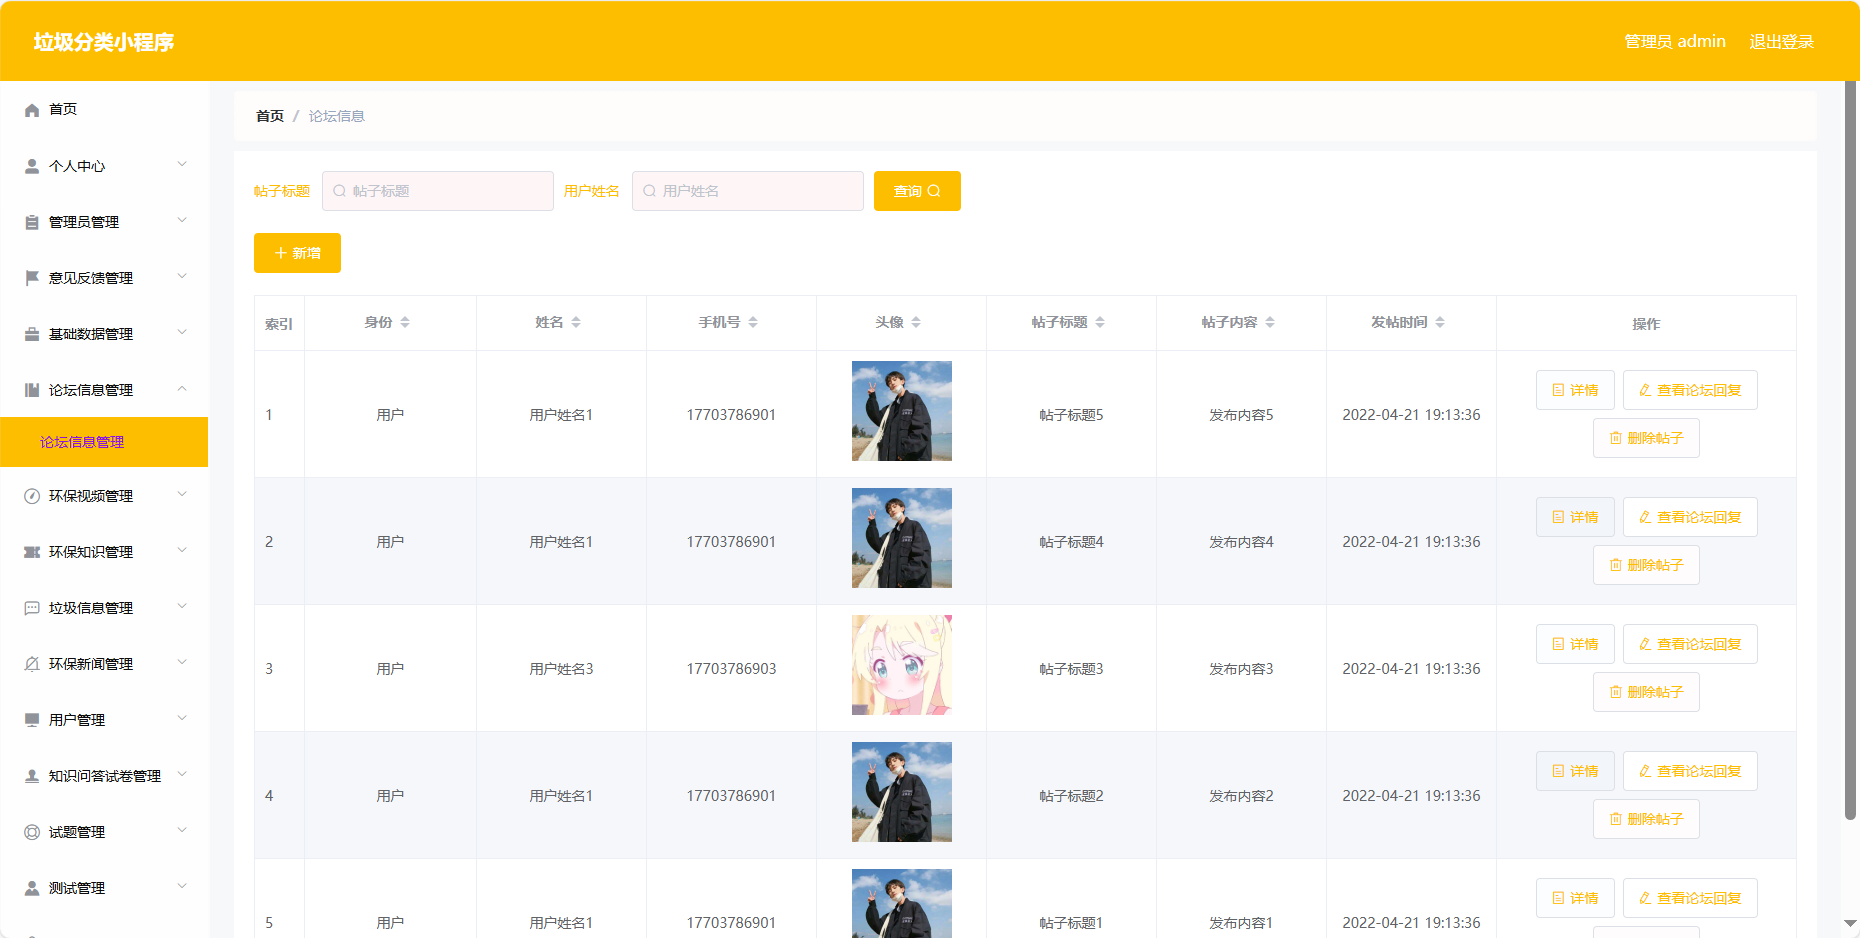
Task: Expand the 垃圾信息管理 chevron
Action: pos(182,606)
